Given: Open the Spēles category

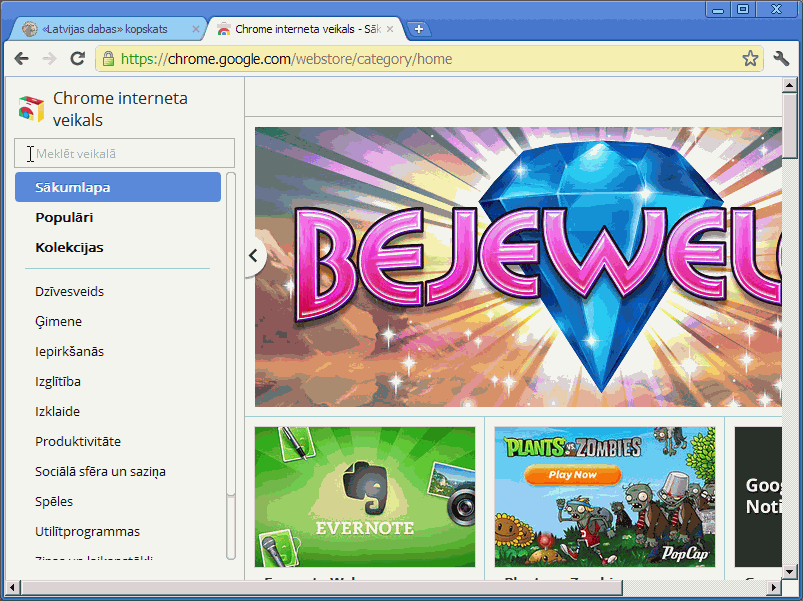Looking at the screenshot, I should [54, 502].
